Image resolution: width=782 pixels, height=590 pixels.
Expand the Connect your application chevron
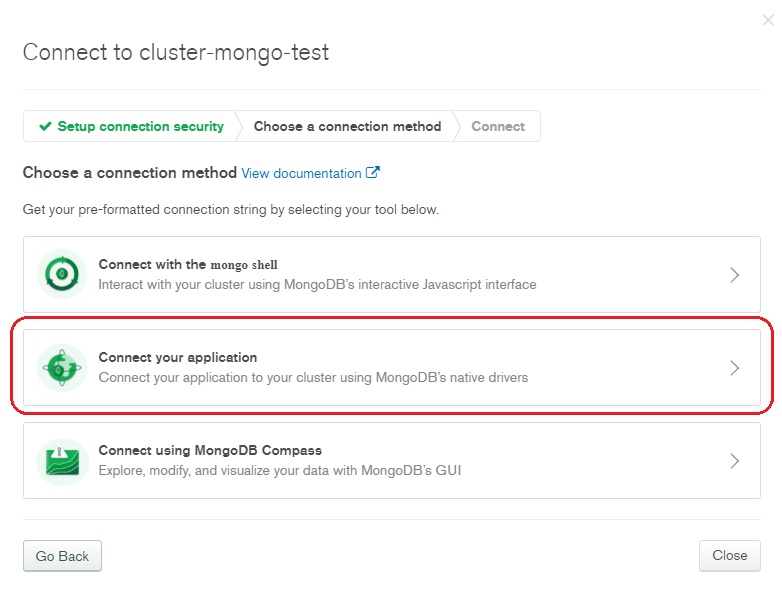[x=734, y=368]
